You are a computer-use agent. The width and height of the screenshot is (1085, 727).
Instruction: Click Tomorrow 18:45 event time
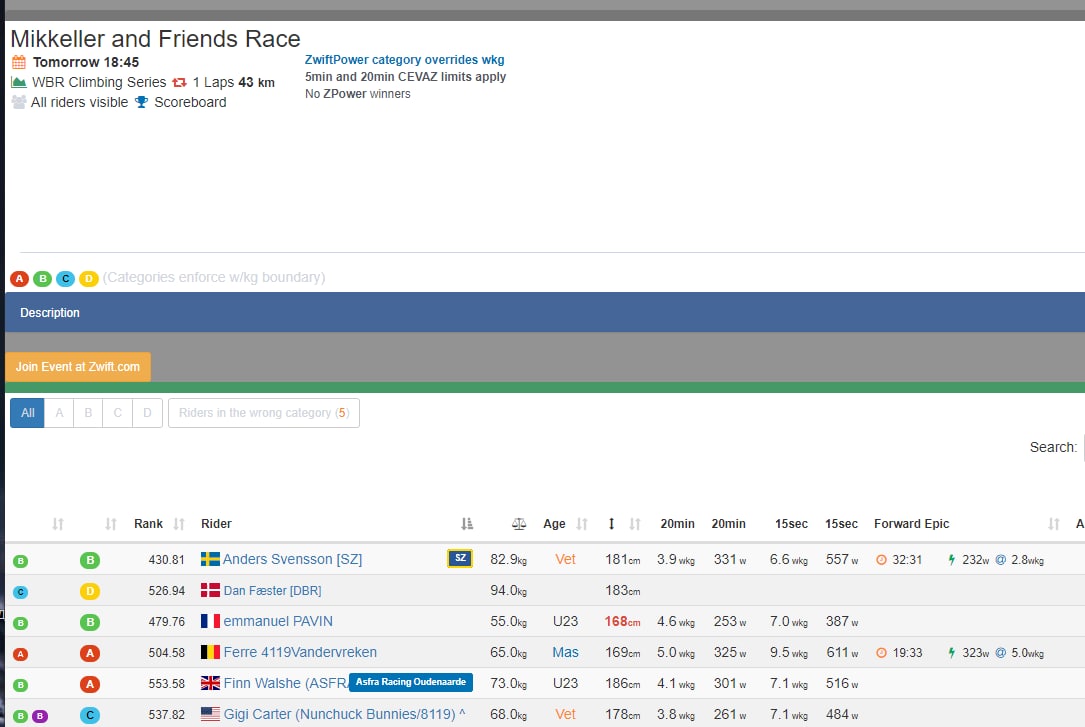[86, 62]
